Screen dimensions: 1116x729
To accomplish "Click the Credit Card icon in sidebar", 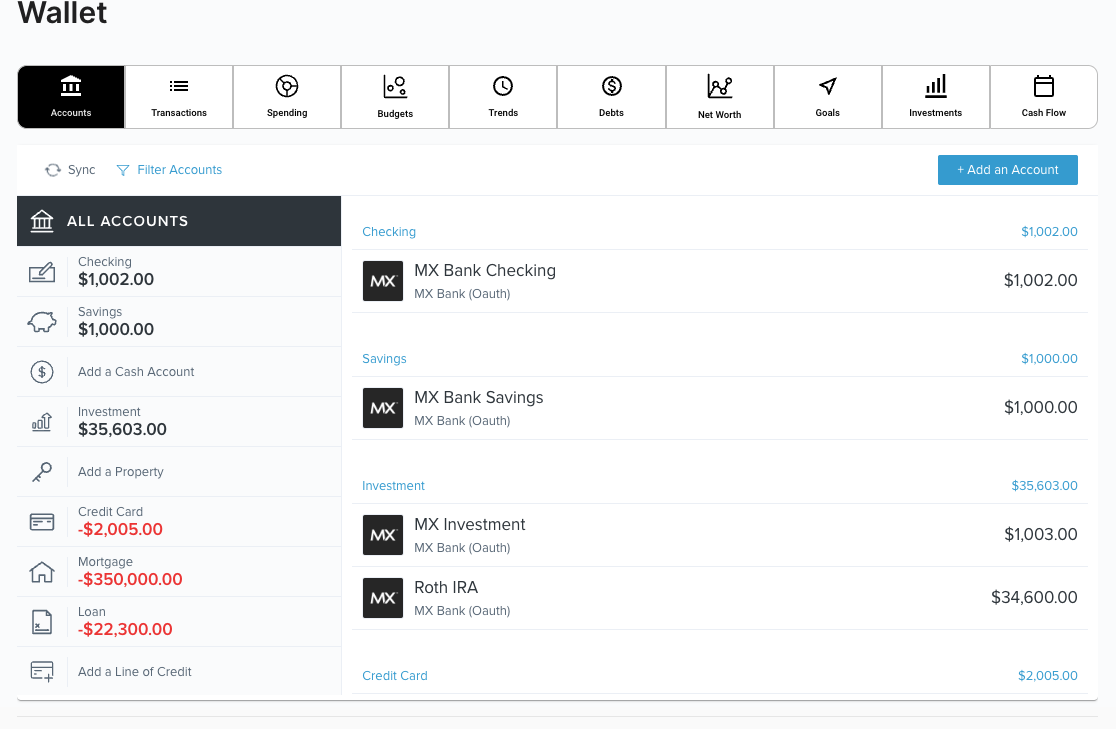I will 42,522.
